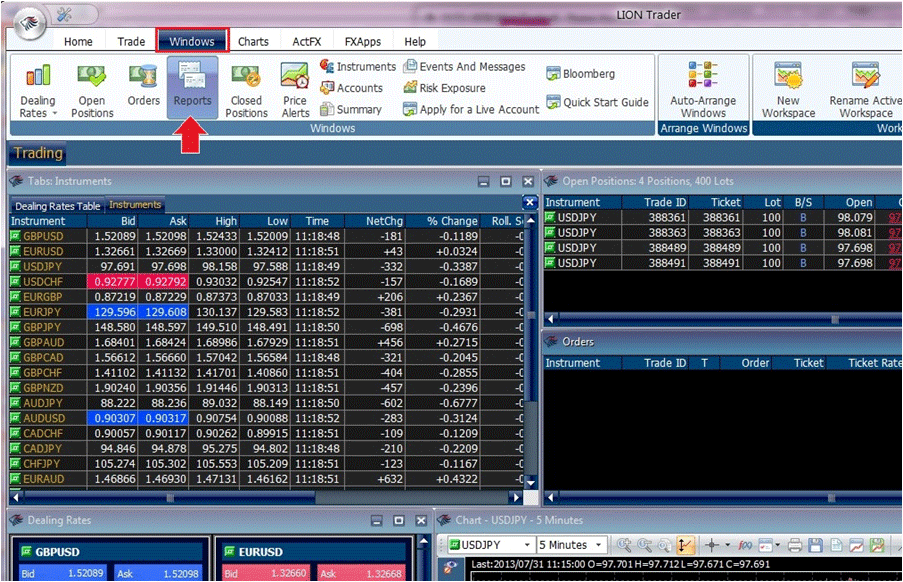Select the GBPNZD instrument row
Screen dimensions: 903x582
tap(267, 388)
